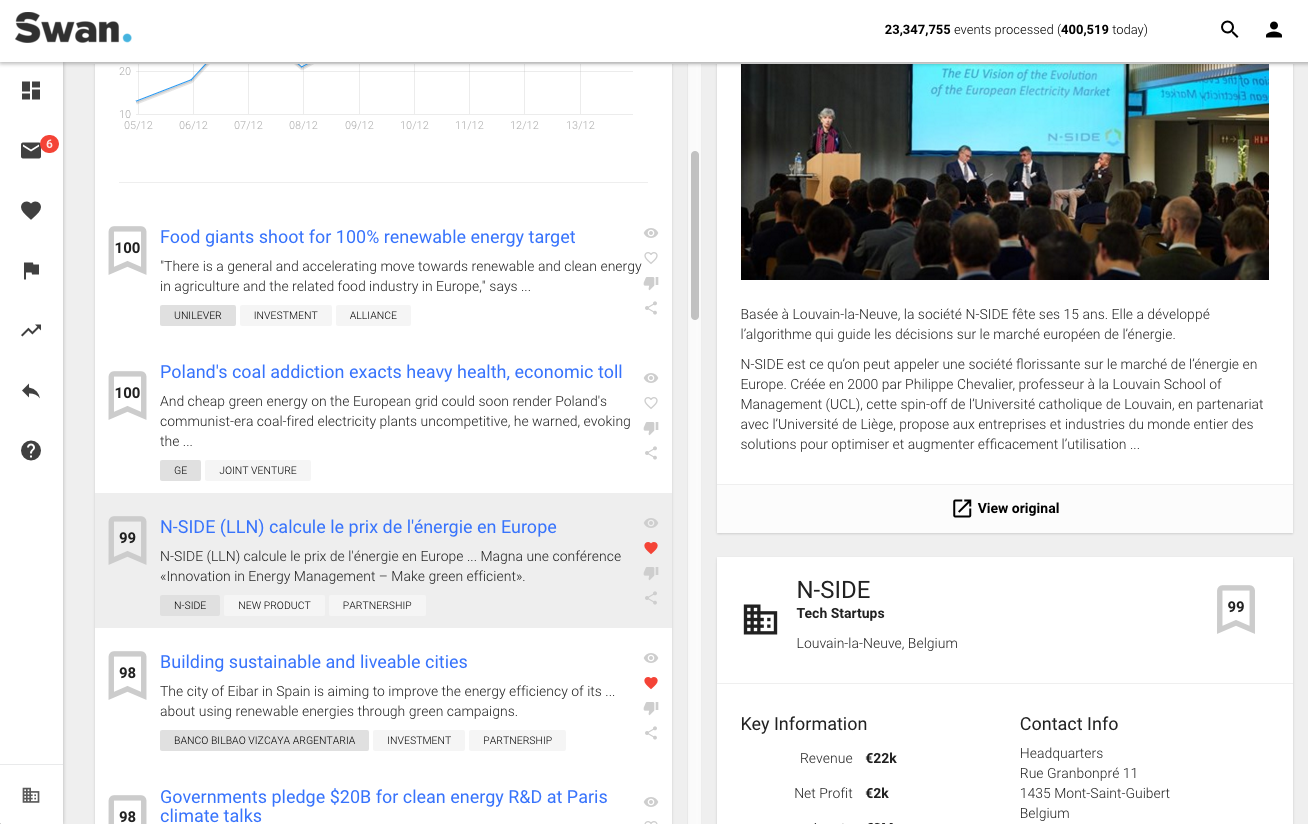
Task: Select the UNILEVER tag
Action: coord(198,315)
